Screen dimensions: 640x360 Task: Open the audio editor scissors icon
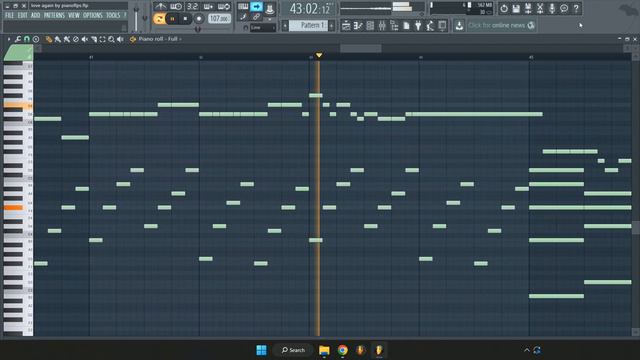(540, 8)
